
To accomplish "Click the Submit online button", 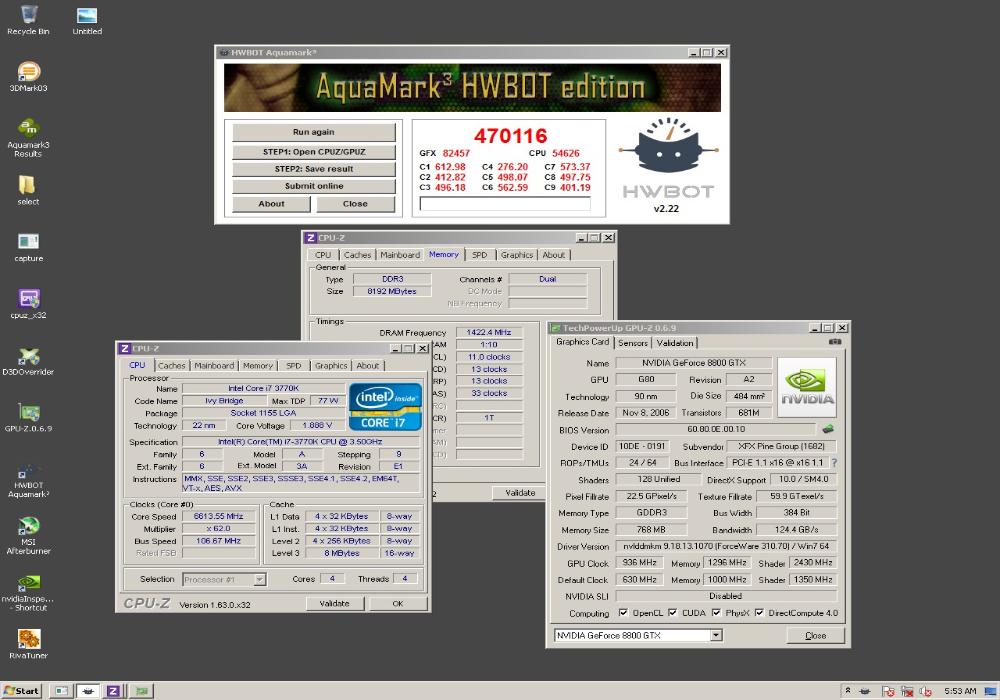I will (x=314, y=186).
